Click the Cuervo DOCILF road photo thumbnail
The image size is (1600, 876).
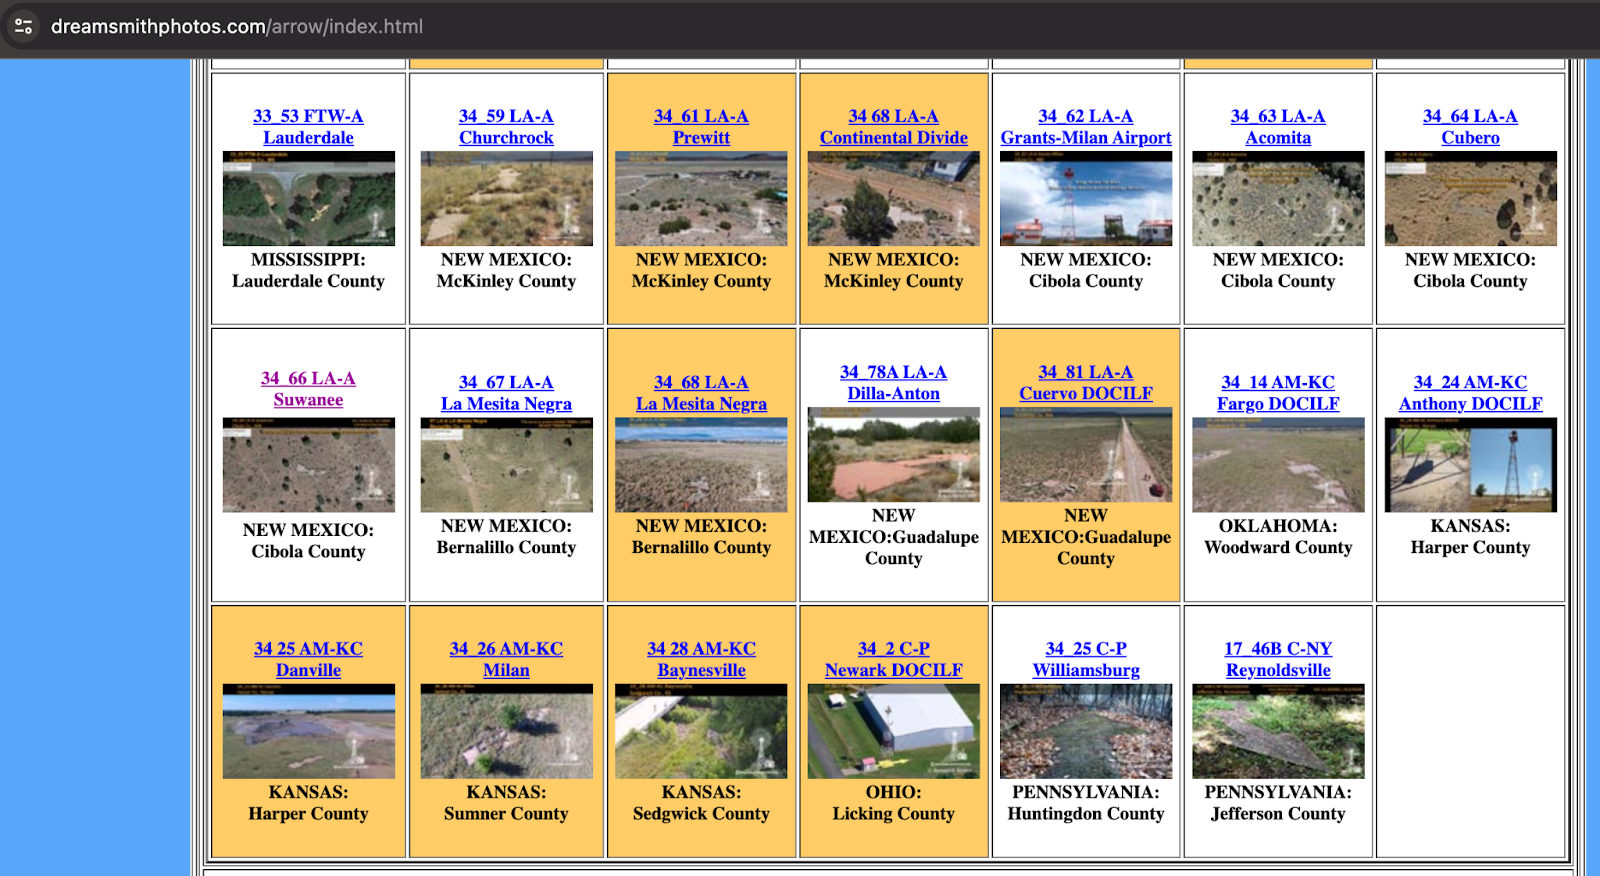(x=1086, y=454)
